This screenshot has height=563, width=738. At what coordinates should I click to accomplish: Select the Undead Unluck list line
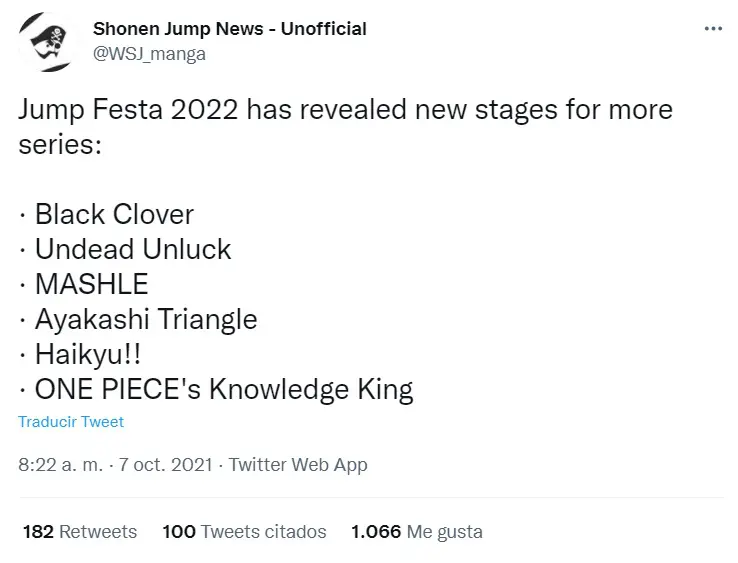pyautogui.click(x=125, y=249)
